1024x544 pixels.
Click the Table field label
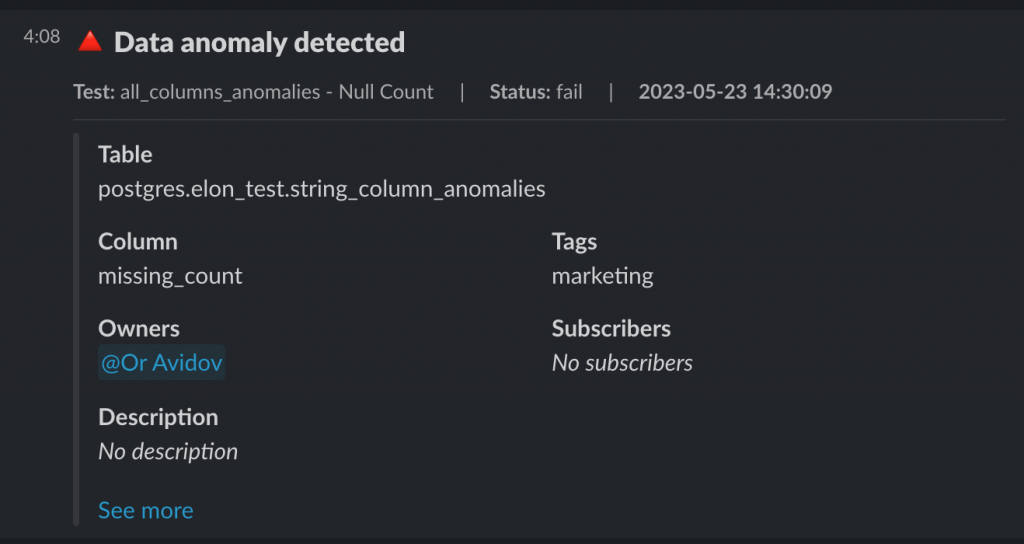coord(125,154)
